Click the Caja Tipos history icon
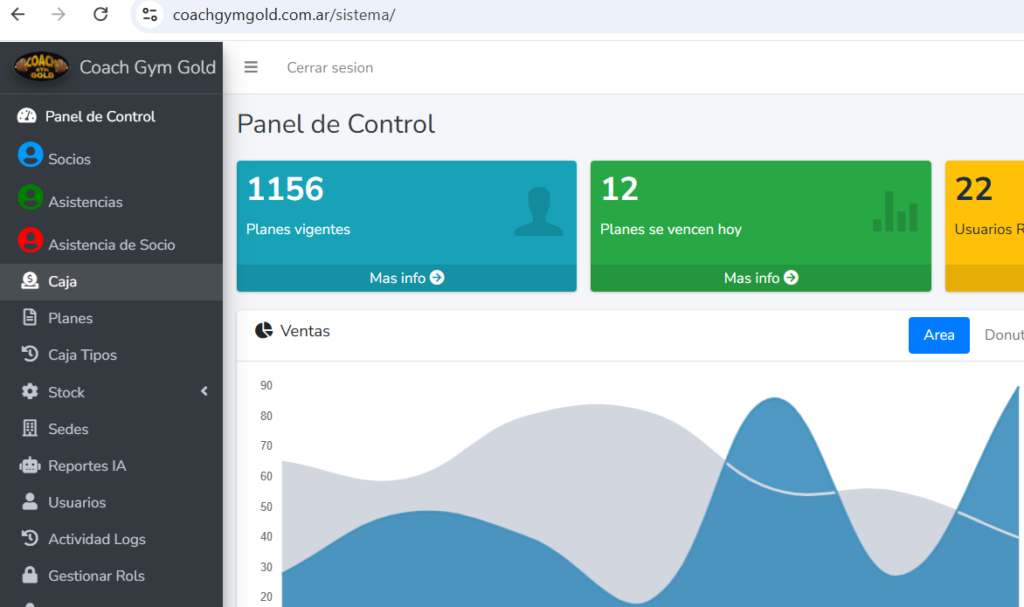Screen dimensions: 1024x607 pos(30,355)
